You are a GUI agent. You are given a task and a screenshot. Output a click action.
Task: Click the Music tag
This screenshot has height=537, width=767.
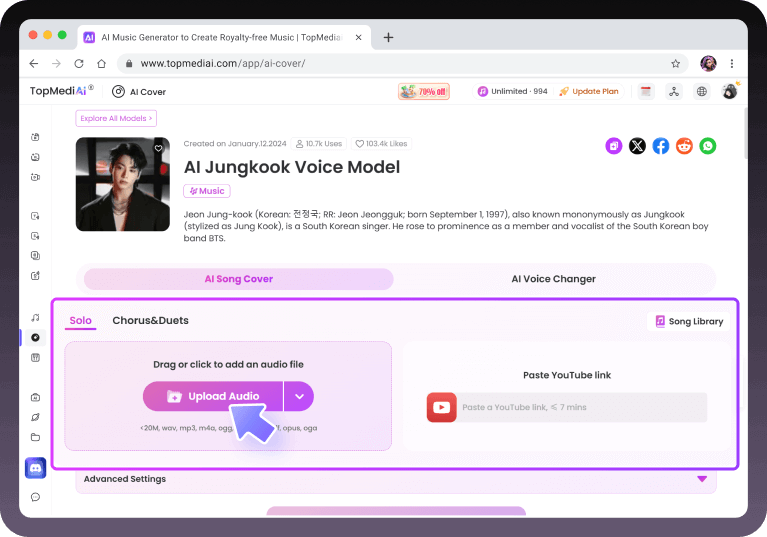click(x=207, y=191)
